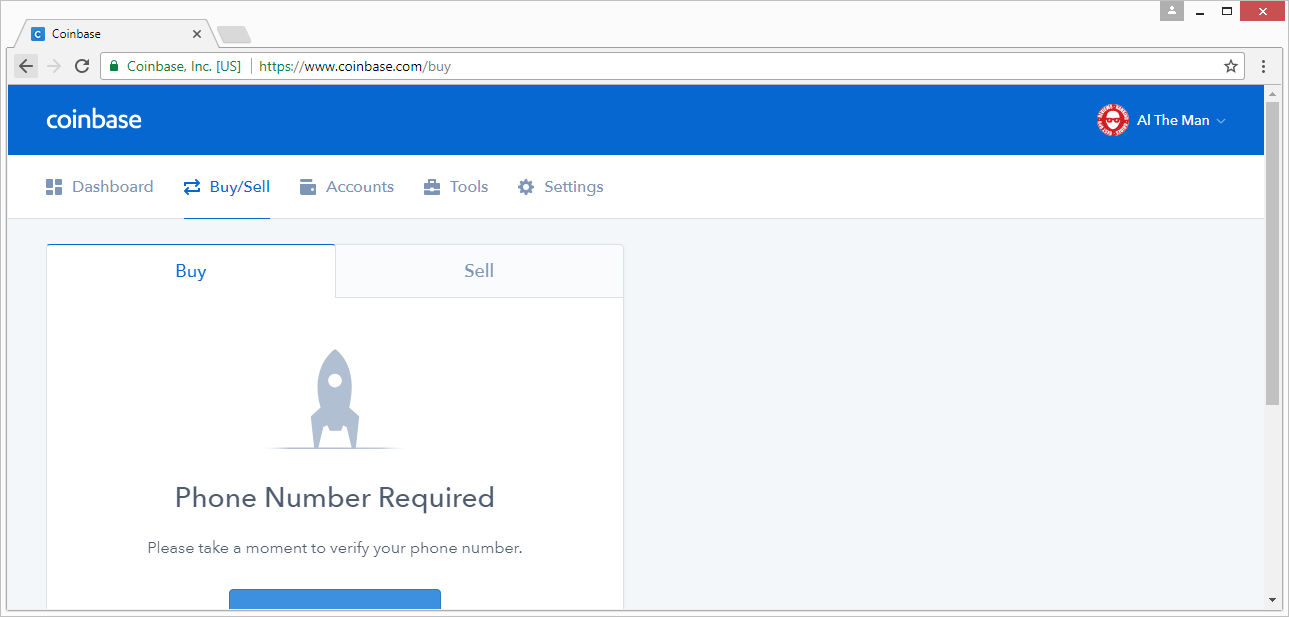Open the Tools page
Image resolution: width=1289 pixels, height=617 pixels.
click(x=456, y=187)
